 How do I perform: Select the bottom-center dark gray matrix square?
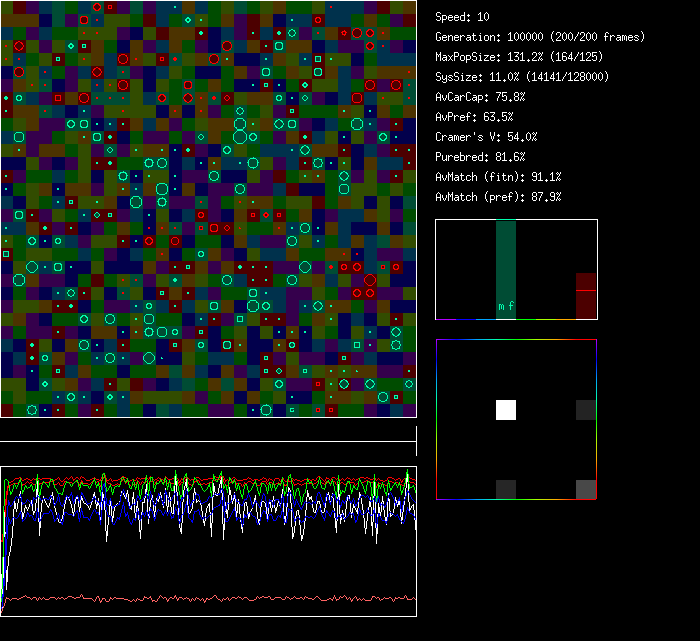pos(506,489)
